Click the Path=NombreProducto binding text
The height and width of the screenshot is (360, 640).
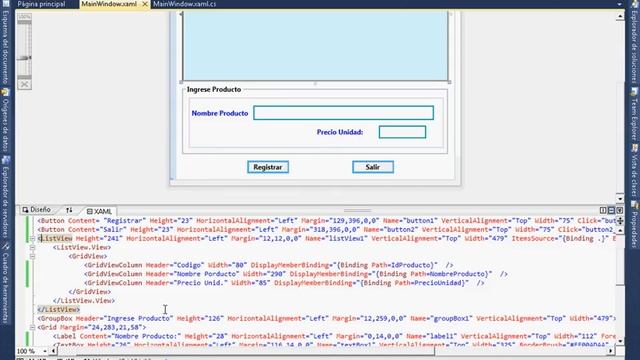pyautogui.click(x=449, y=274)
